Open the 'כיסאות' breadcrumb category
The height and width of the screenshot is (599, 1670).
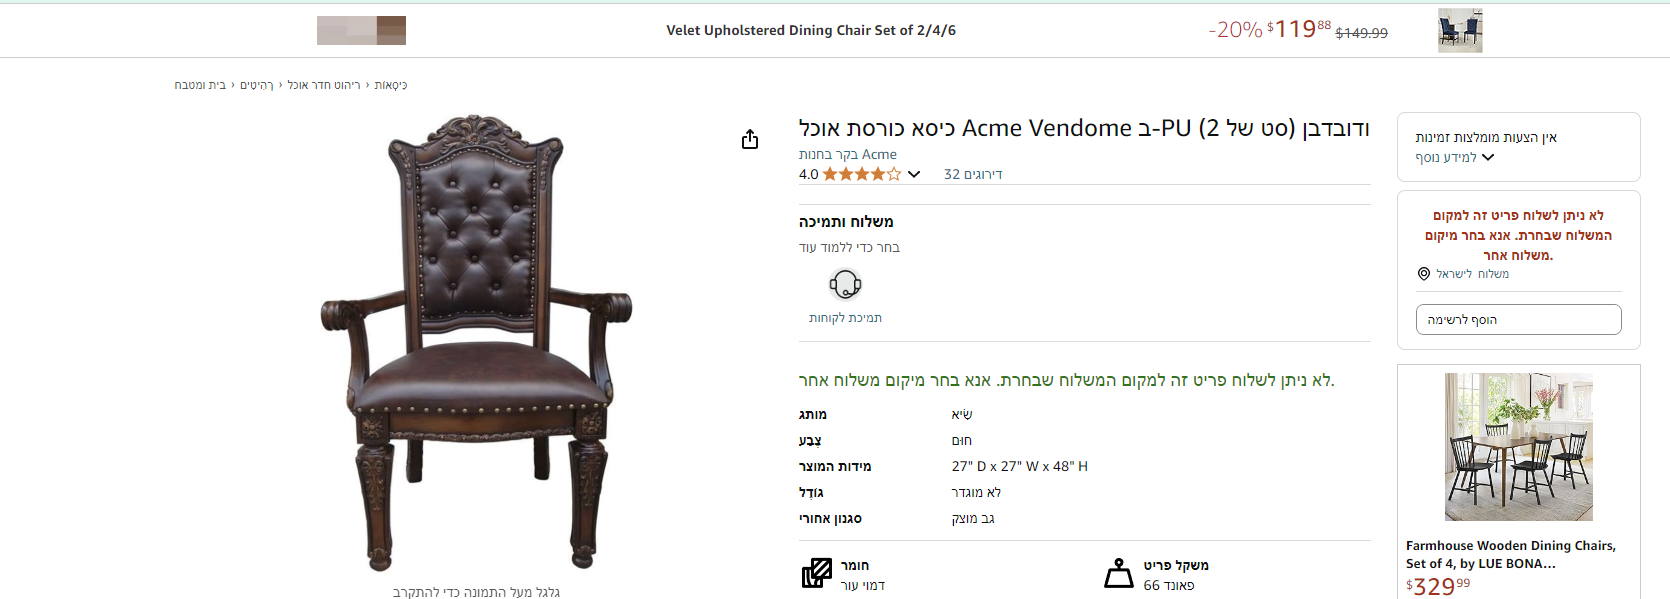(x=391, y=85)
